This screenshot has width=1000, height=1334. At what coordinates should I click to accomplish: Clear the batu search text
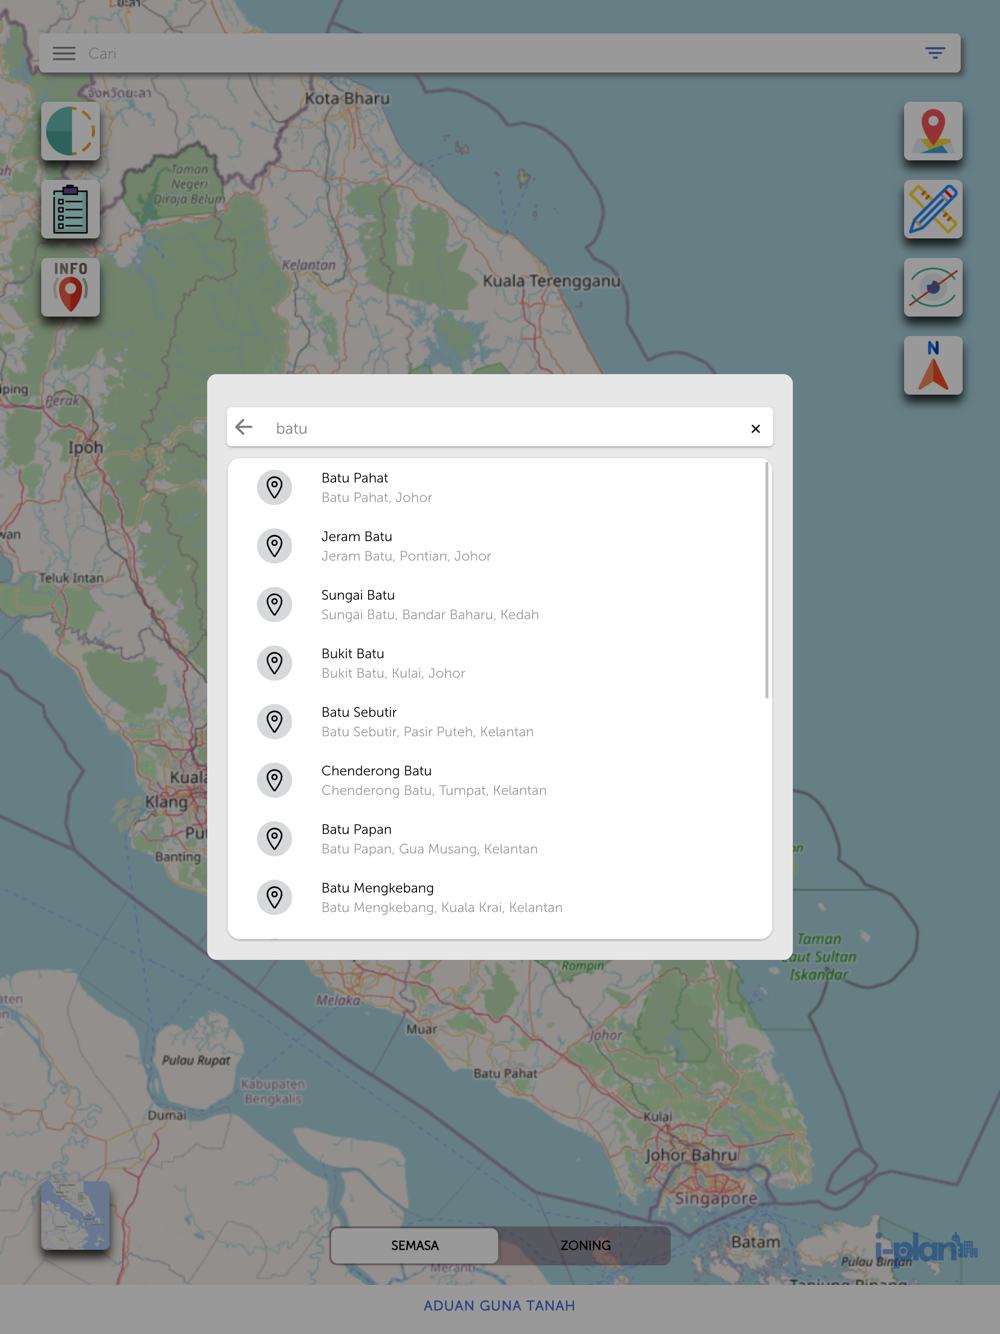755,429
